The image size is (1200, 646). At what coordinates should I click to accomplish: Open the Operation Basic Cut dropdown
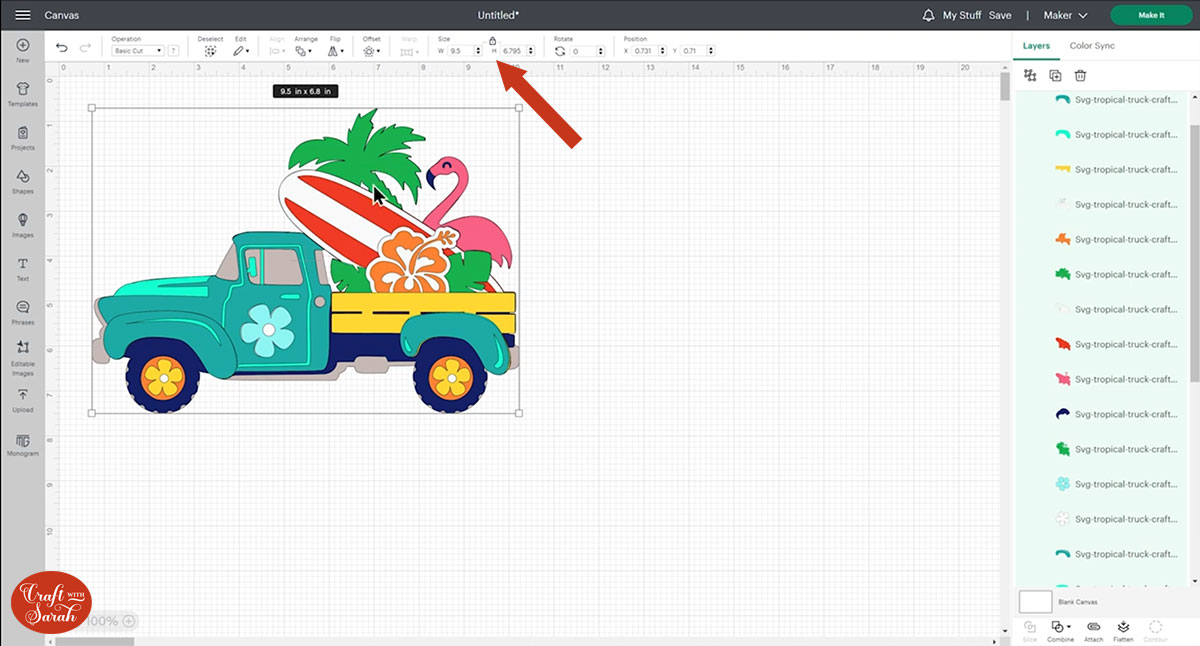(137, 51)
